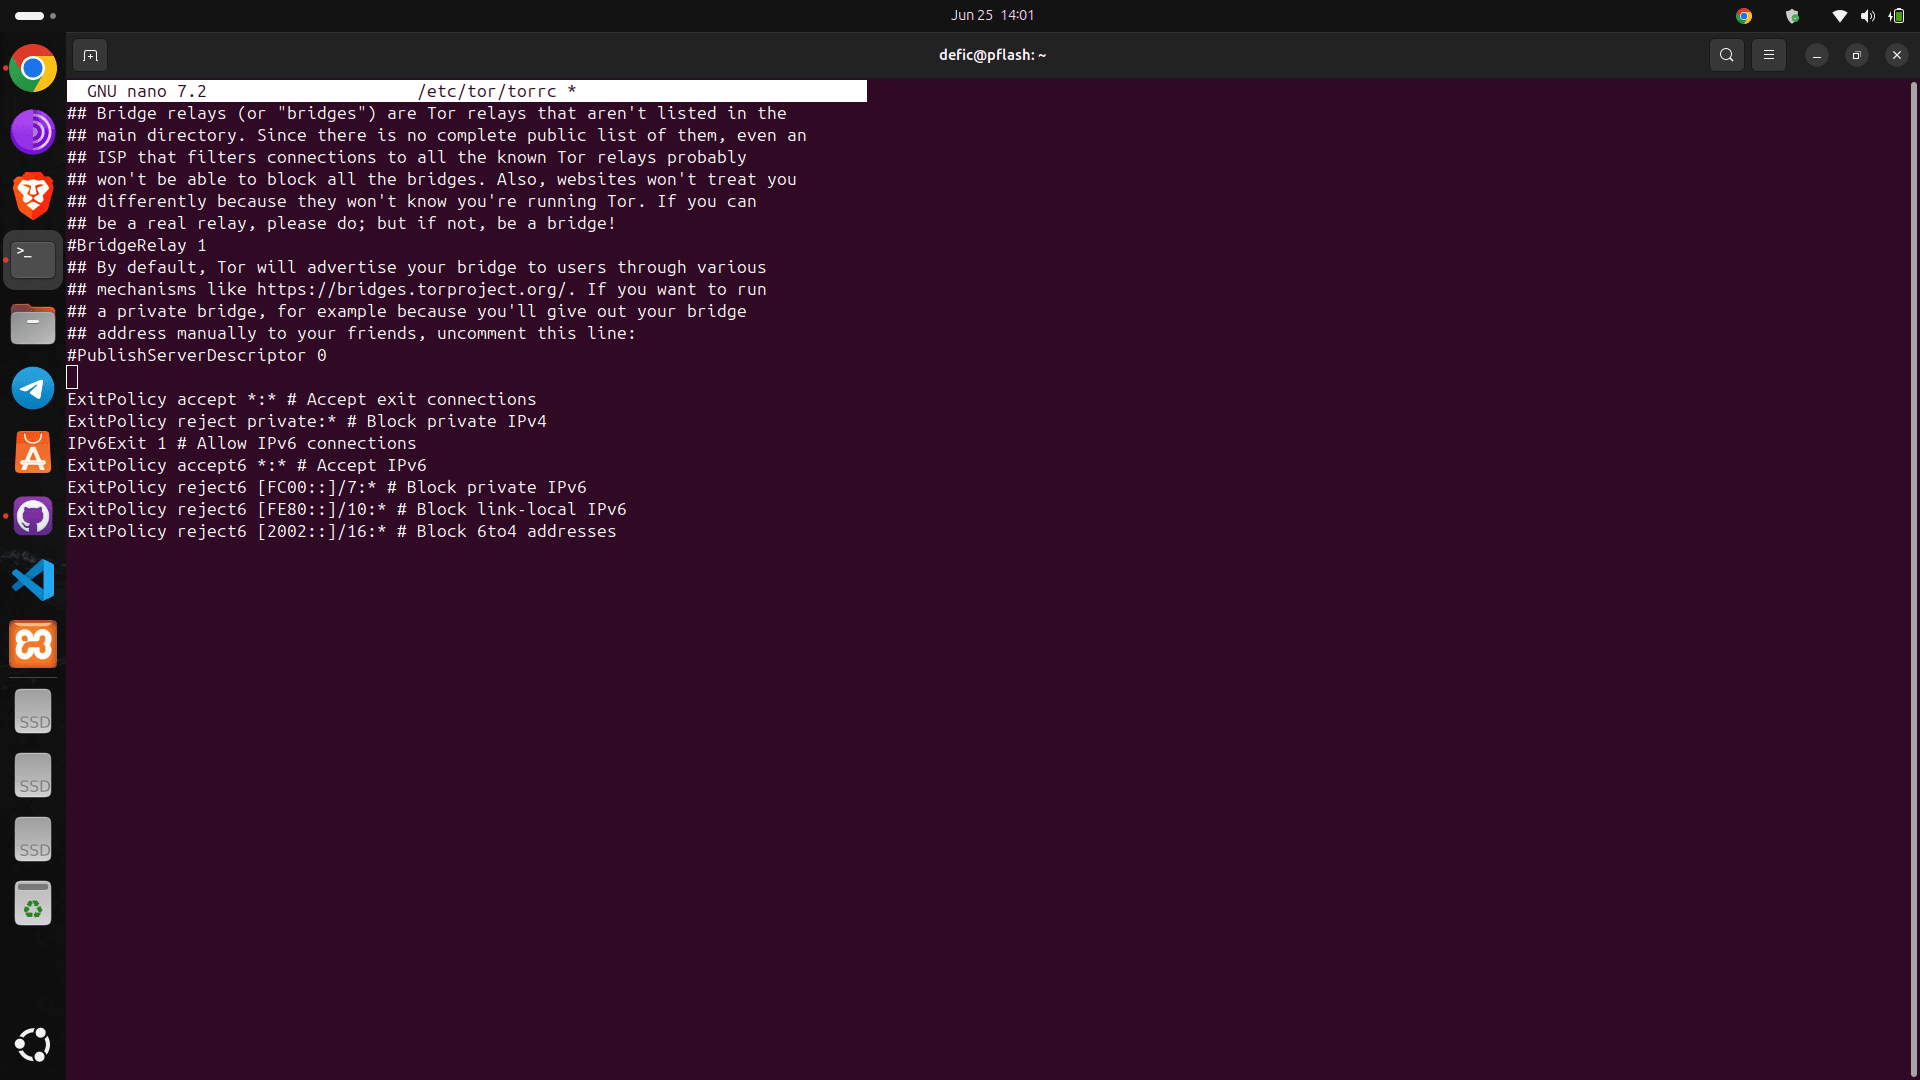1920x1080 pixels.
Task: Click the 'reject6 [FC00::]/7:*' line
Action: click(327, 487)
